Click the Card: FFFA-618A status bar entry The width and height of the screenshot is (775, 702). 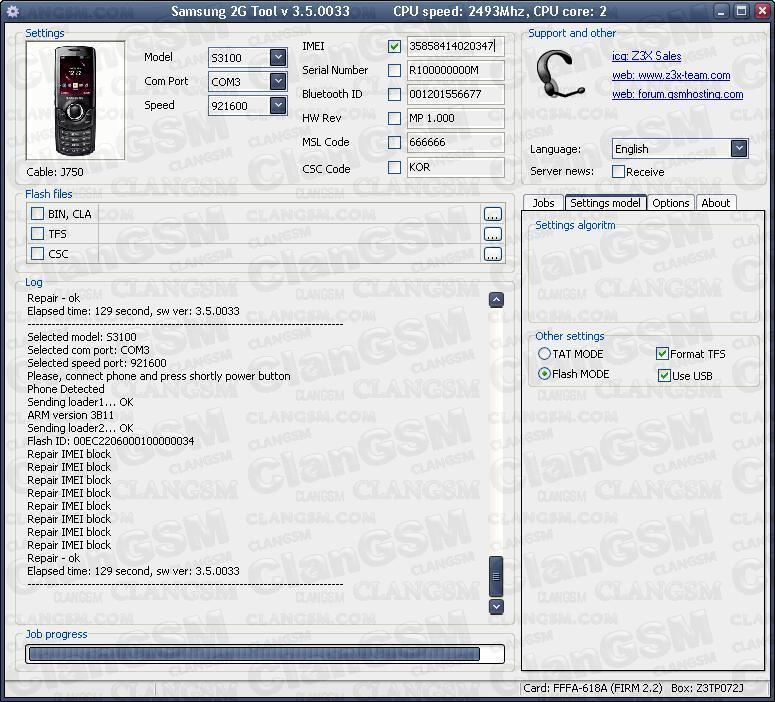(x=593, y=688)
